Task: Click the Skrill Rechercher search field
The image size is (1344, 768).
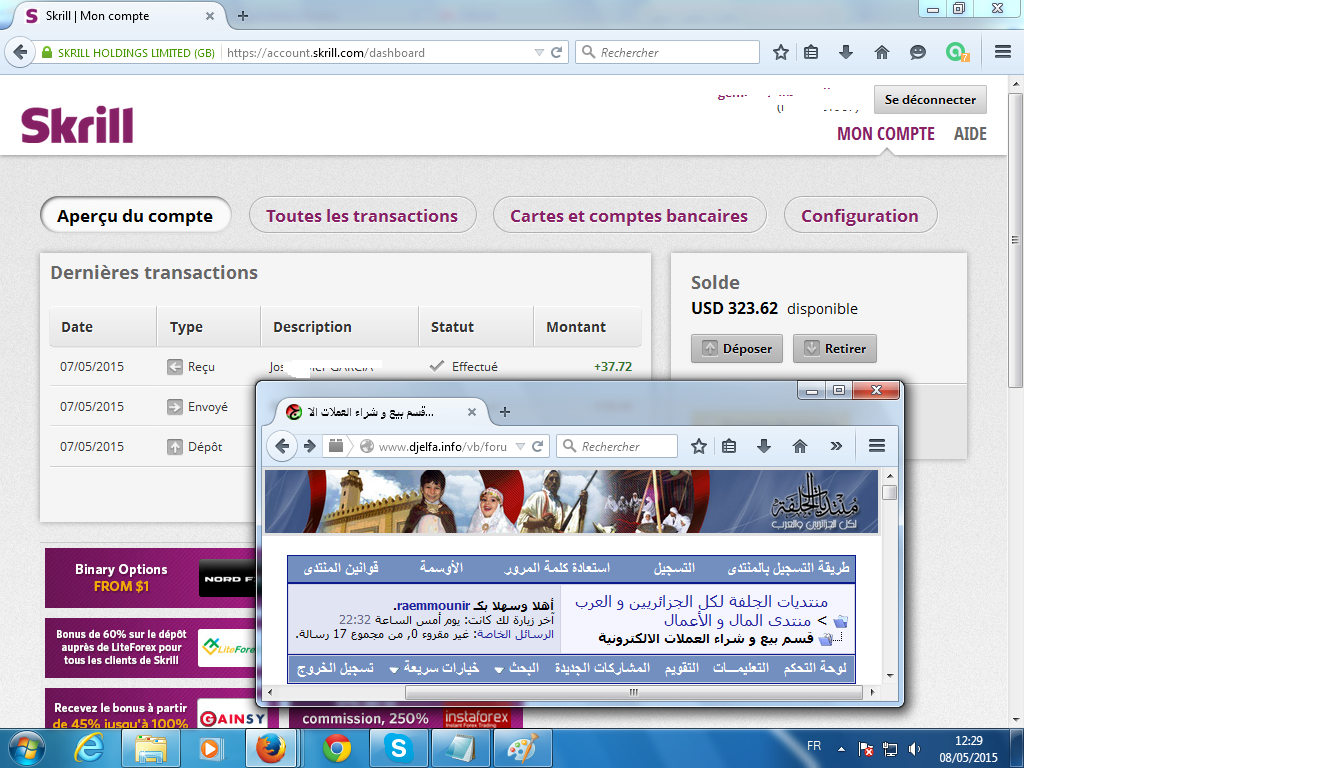Action: (x=667, y=52)
